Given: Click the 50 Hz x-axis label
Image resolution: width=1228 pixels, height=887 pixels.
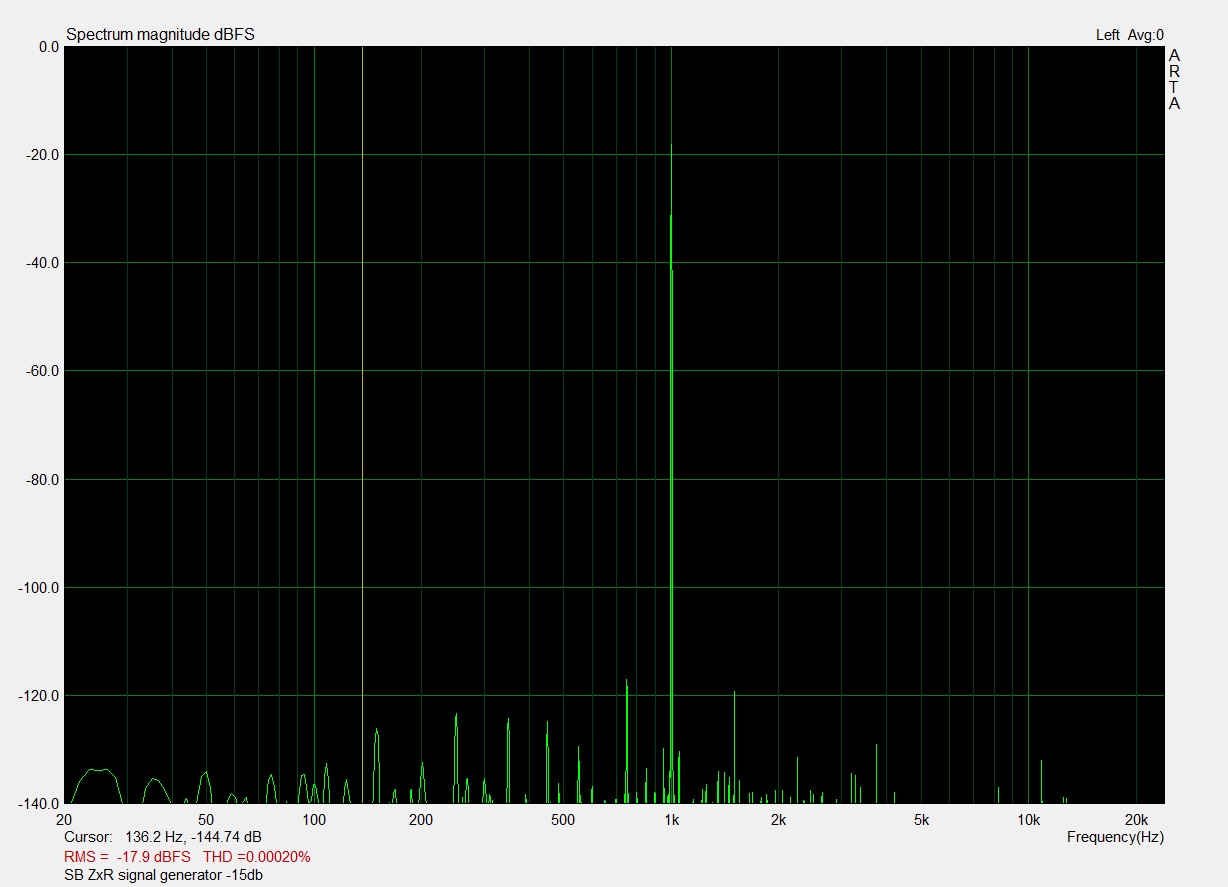Looking at the screenshot, I should [206, 820].
